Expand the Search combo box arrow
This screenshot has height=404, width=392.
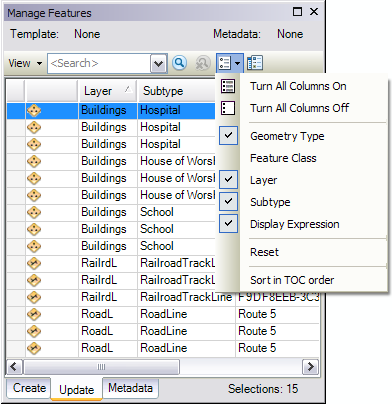(158, 63)
